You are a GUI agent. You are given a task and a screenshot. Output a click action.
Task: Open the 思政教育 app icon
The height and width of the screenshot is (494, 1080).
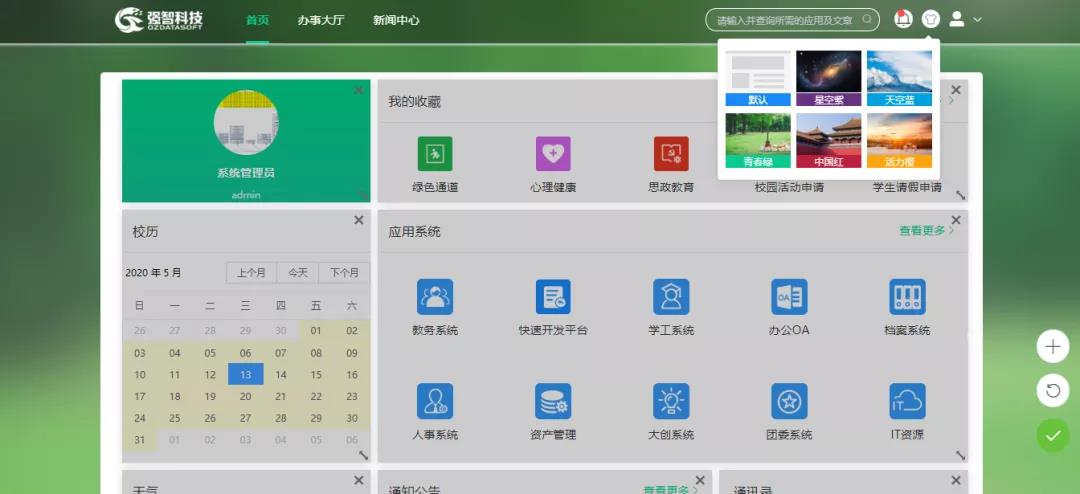point(671,154)
